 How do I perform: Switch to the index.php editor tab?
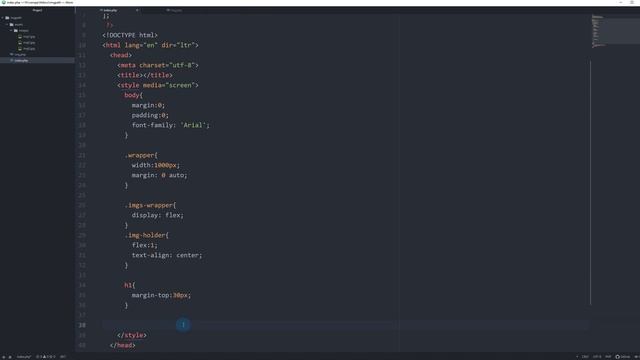pos(109,10)
